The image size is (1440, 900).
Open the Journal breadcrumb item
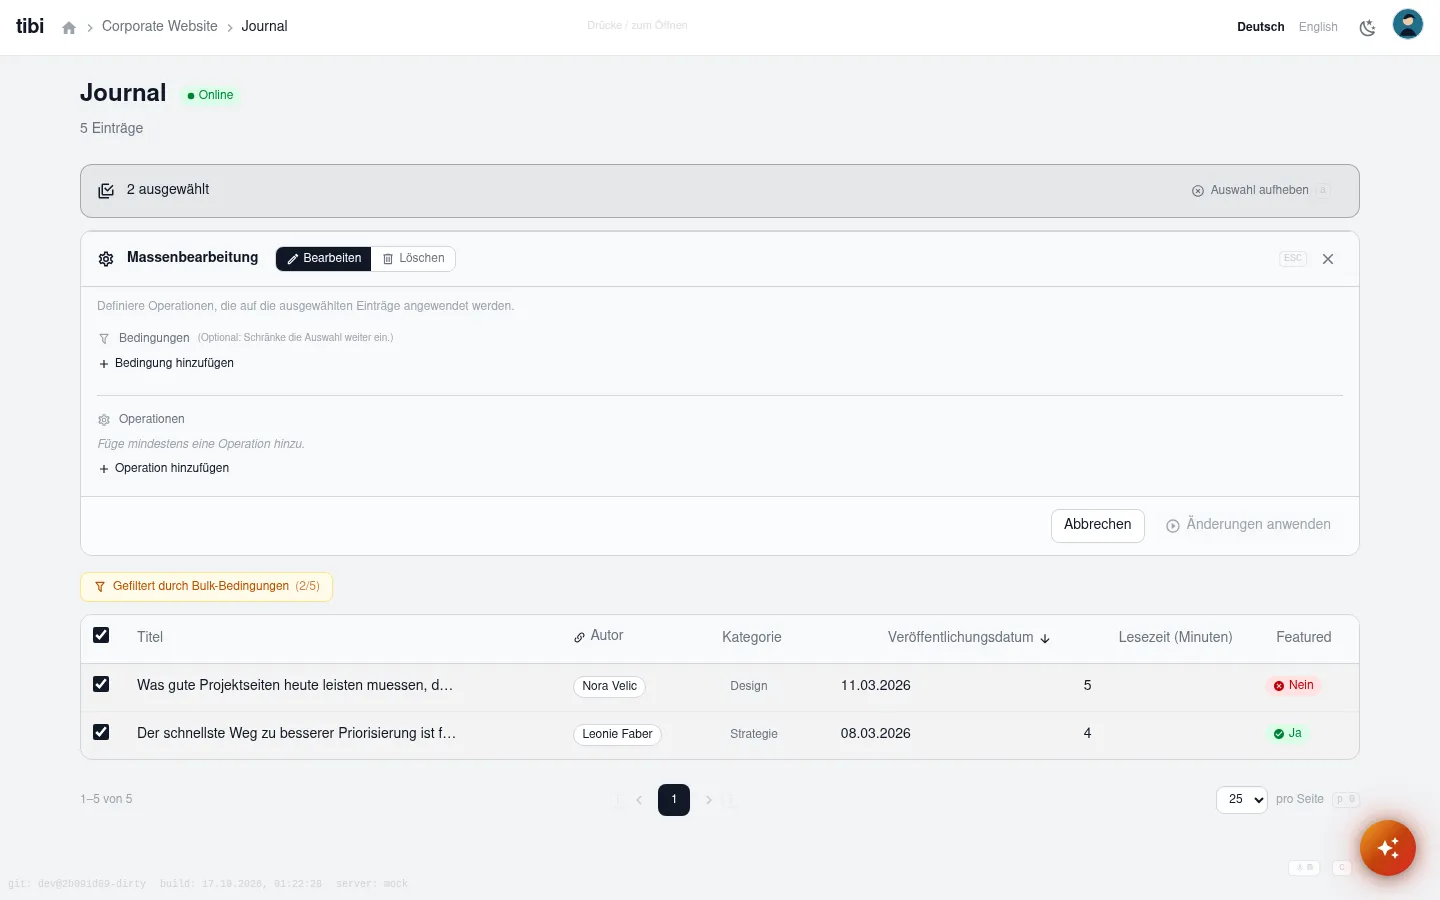point(264,27)
